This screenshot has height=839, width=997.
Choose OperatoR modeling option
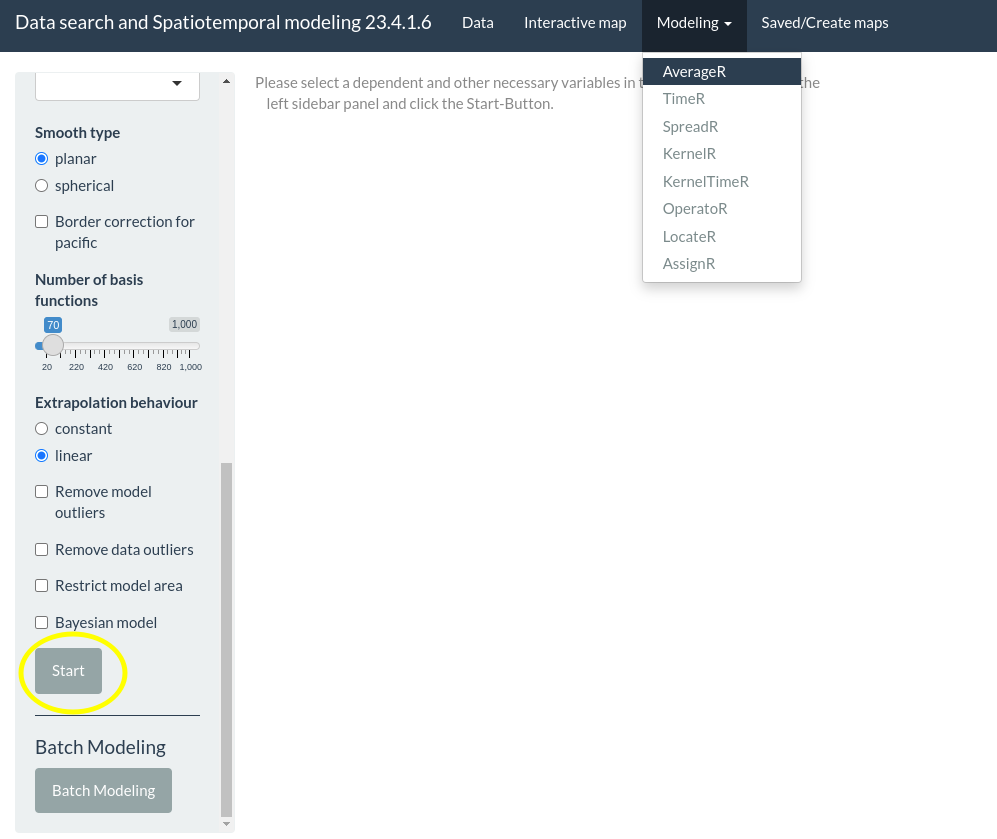[x=695, y=208]
